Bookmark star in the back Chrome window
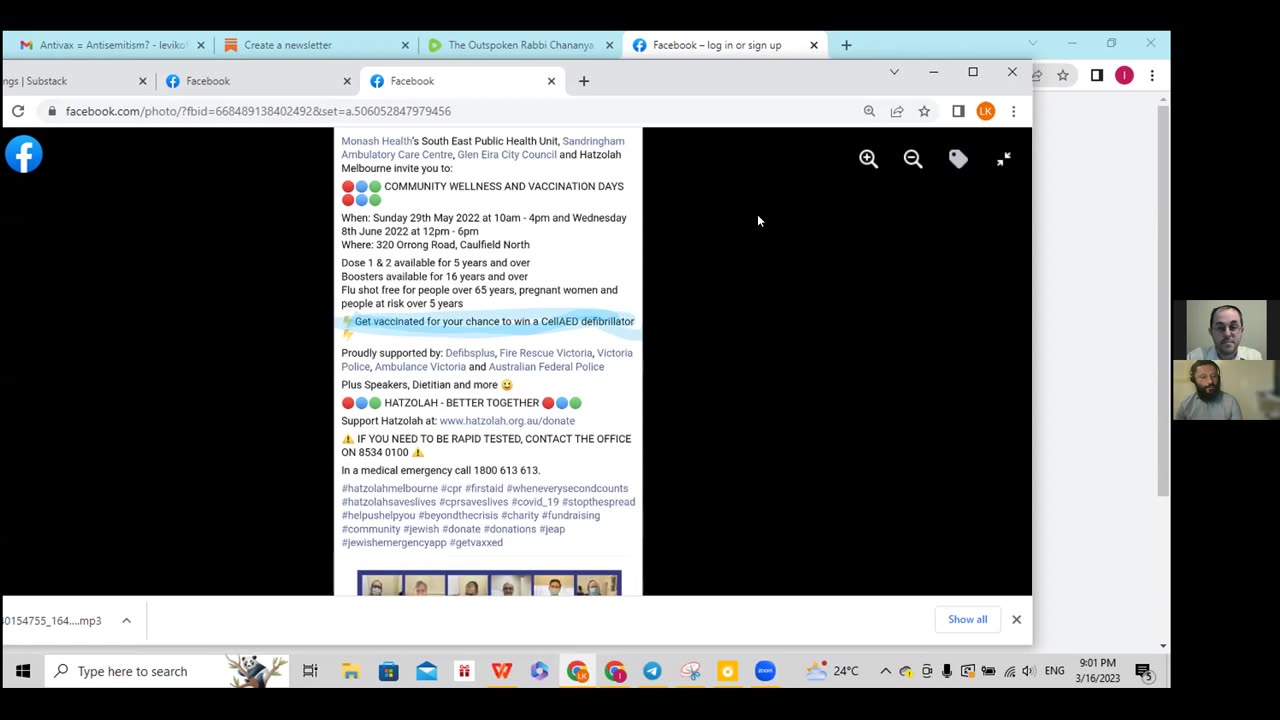 (1063, 75)
